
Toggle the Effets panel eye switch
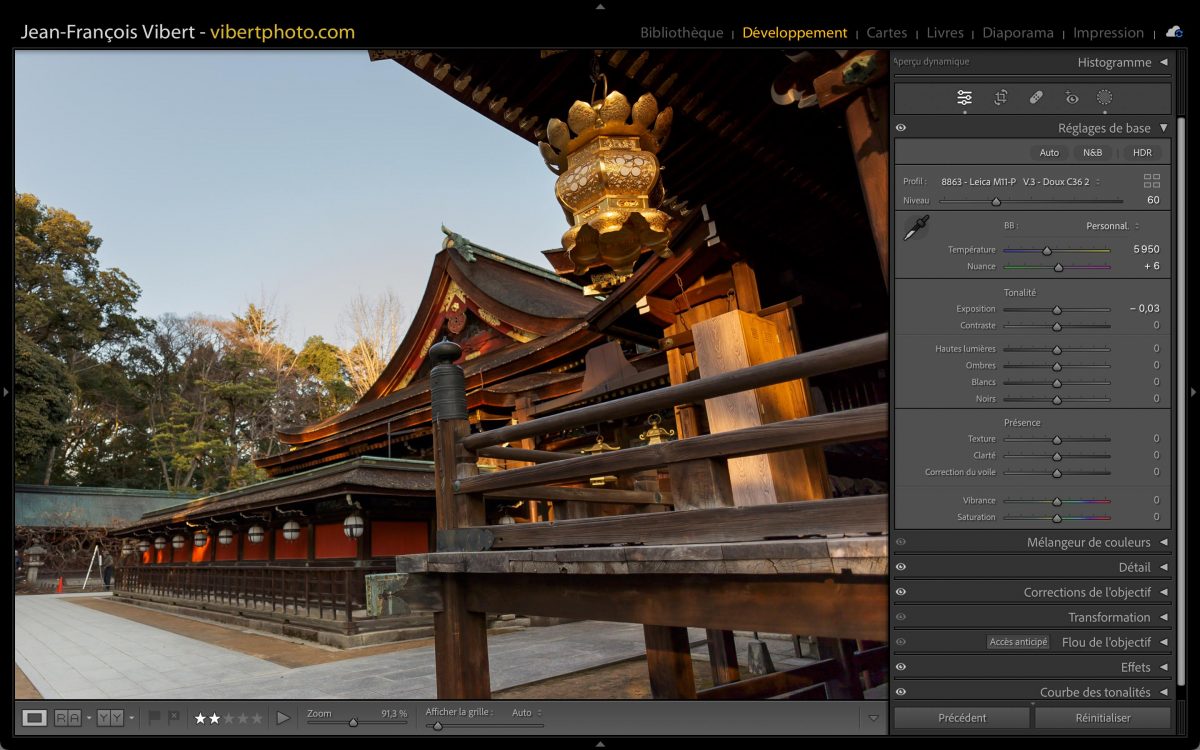click(x=901, y=667)
